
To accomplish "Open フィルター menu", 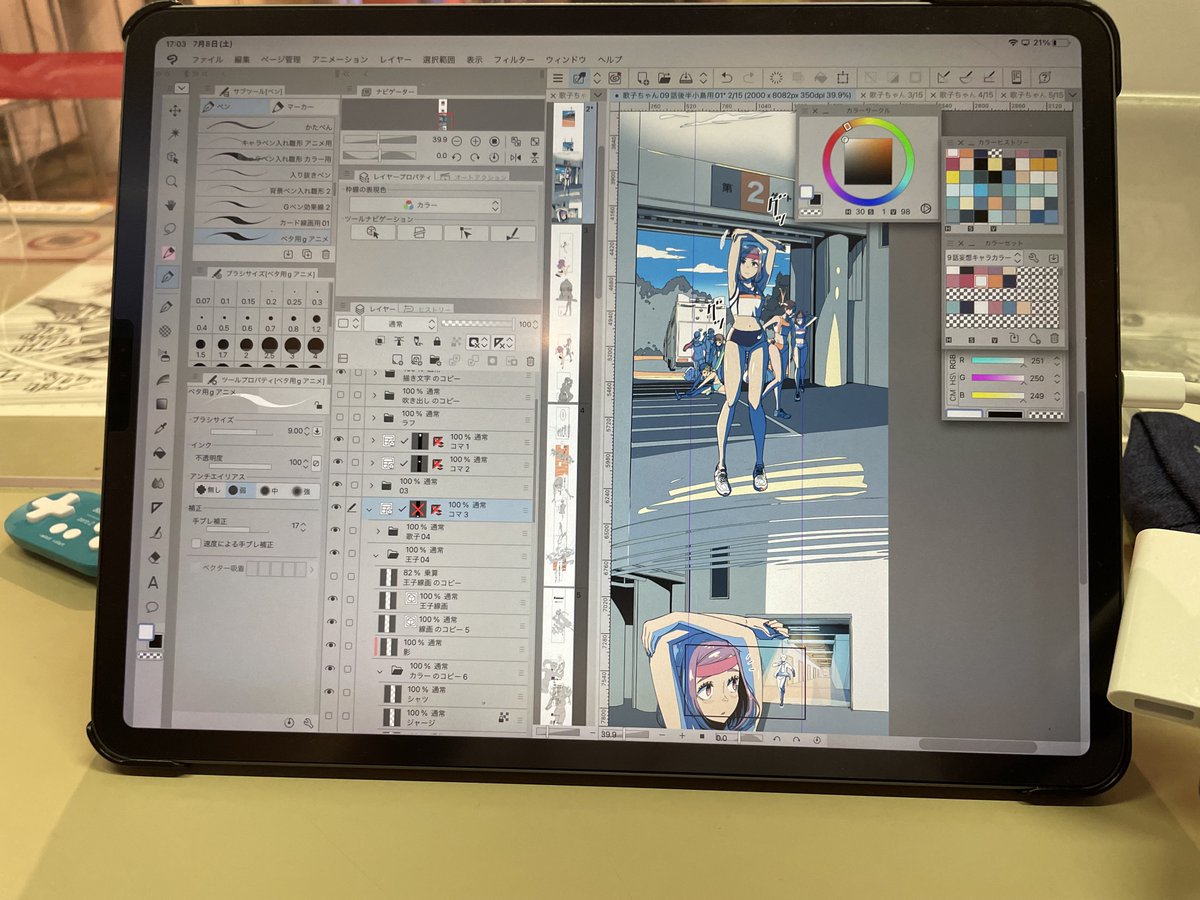I will tap(514, 60).
